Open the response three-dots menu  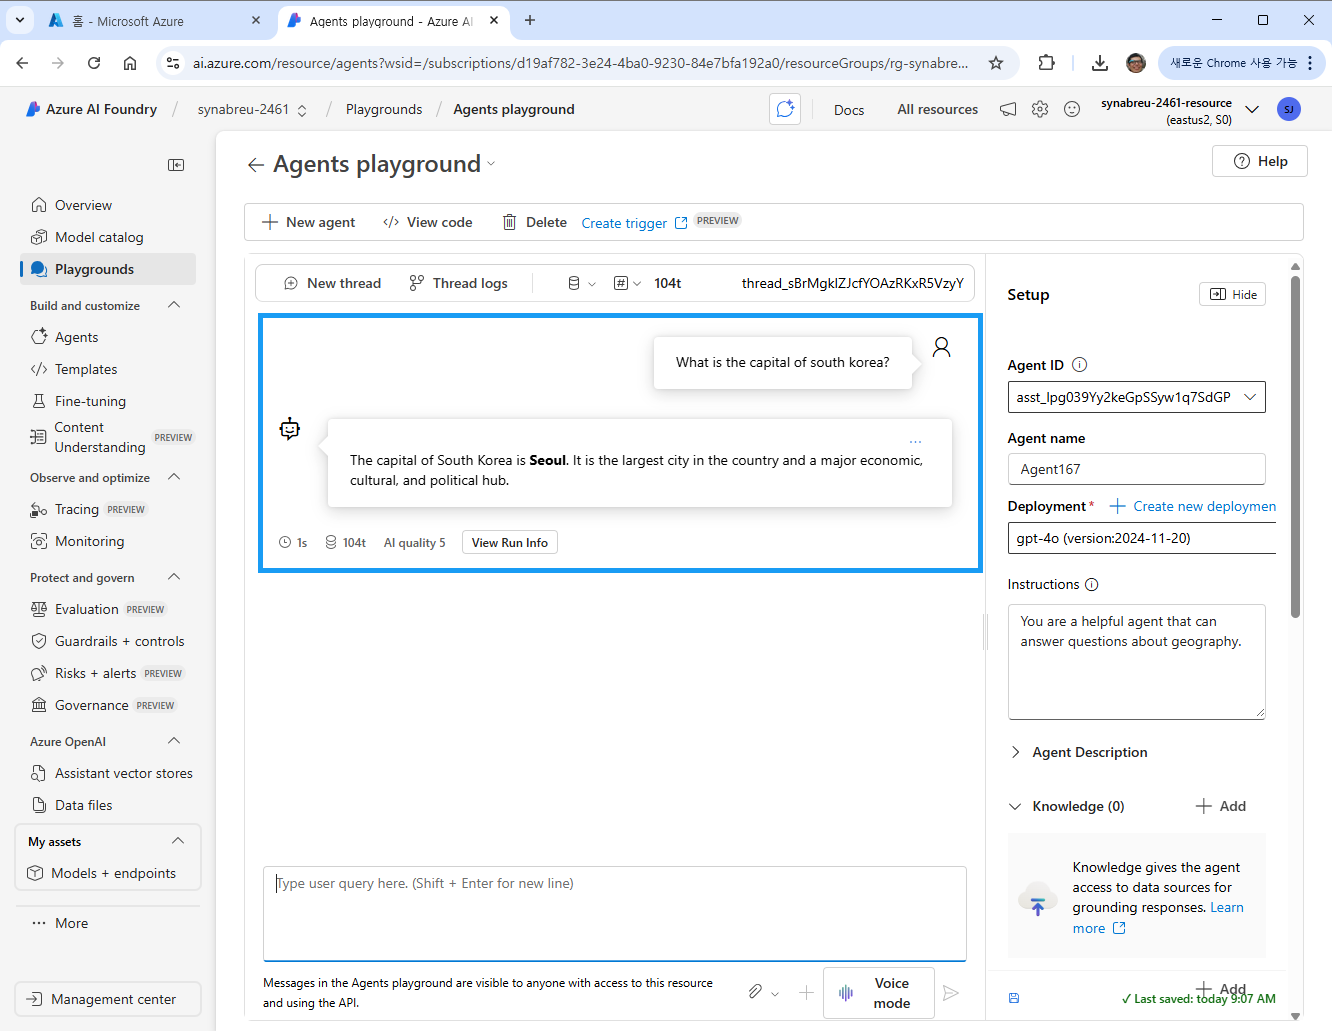tap(915, 442)
